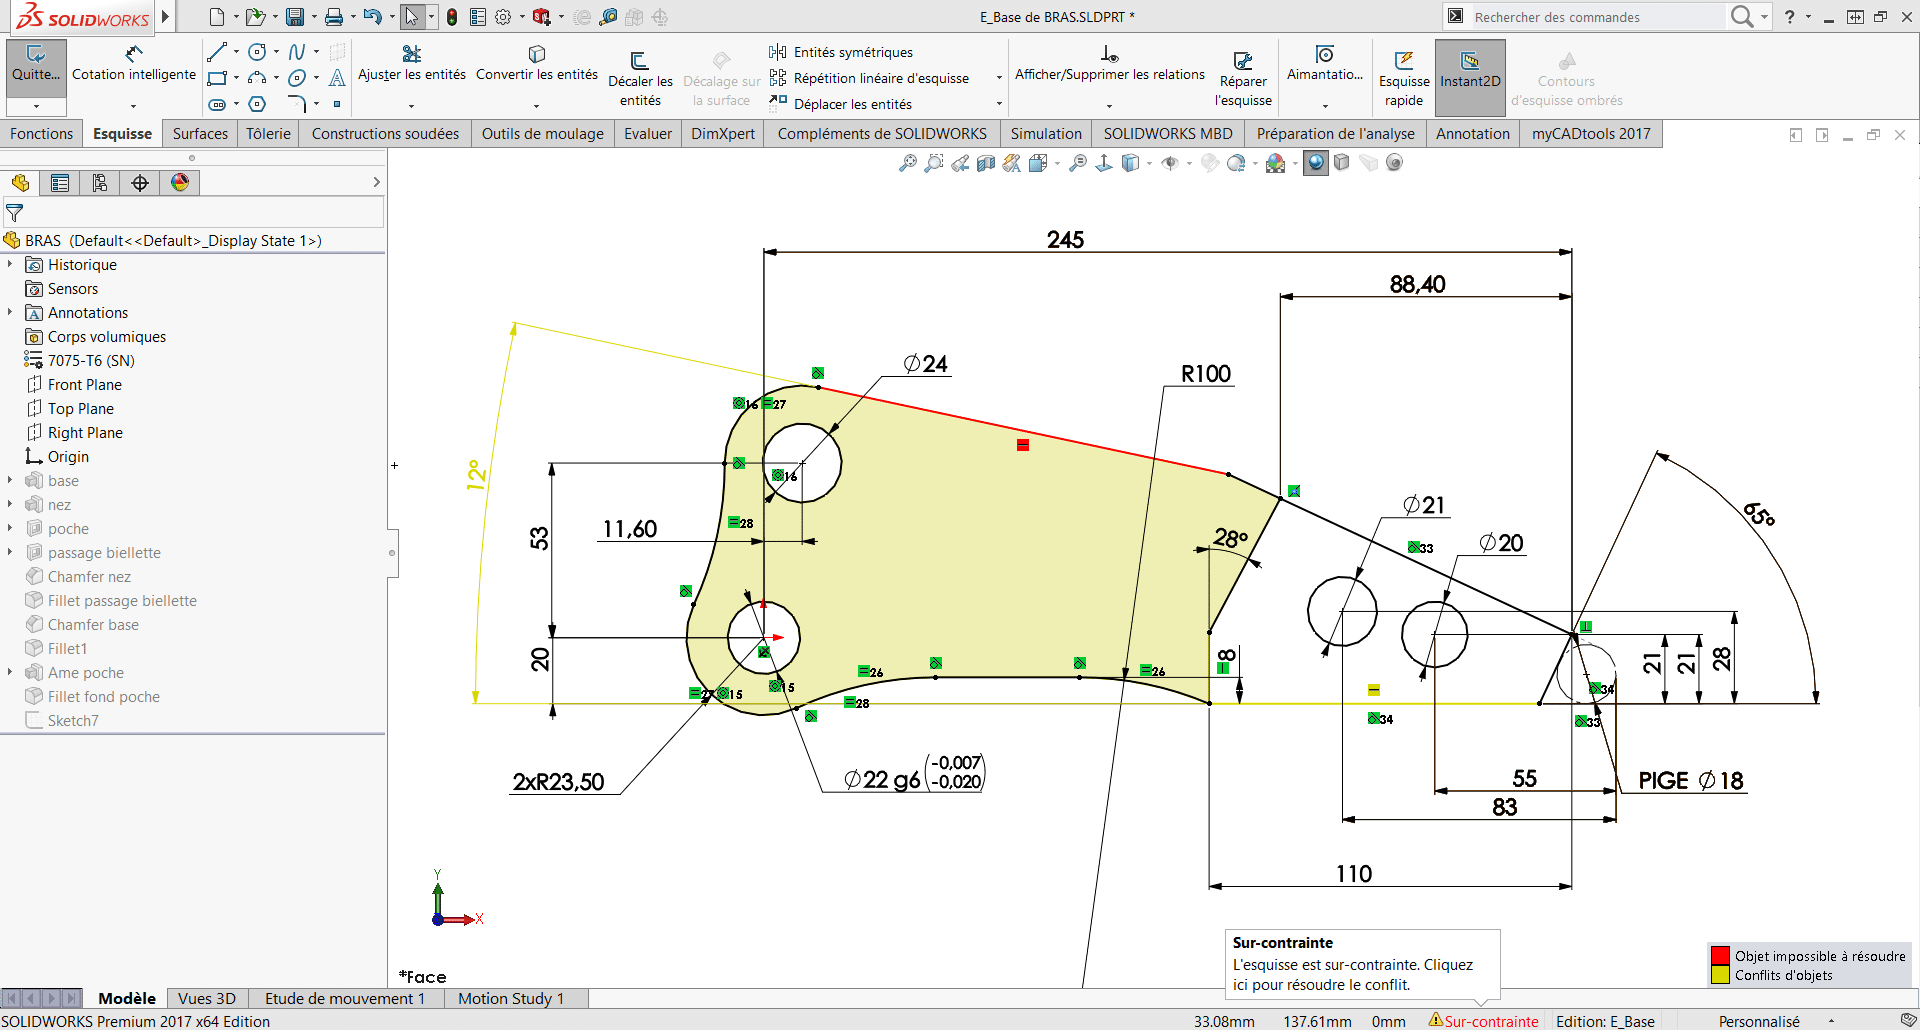Select the Corner Rectangle tool

tap(217, 78)
